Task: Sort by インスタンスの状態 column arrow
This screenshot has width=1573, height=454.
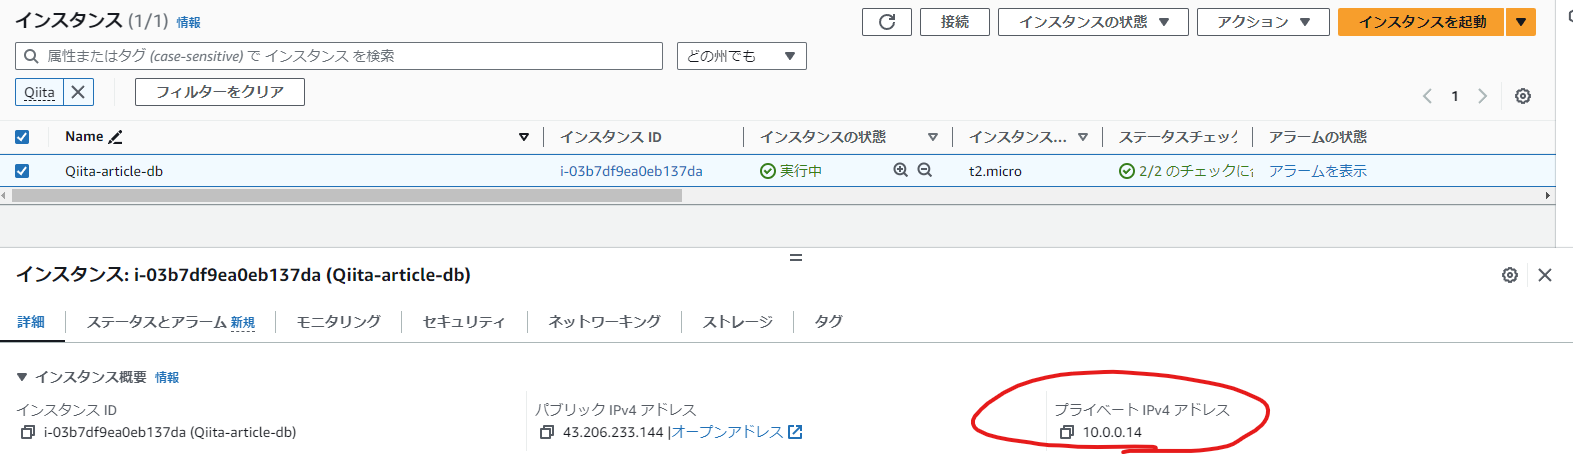Action: click(933, 137)
